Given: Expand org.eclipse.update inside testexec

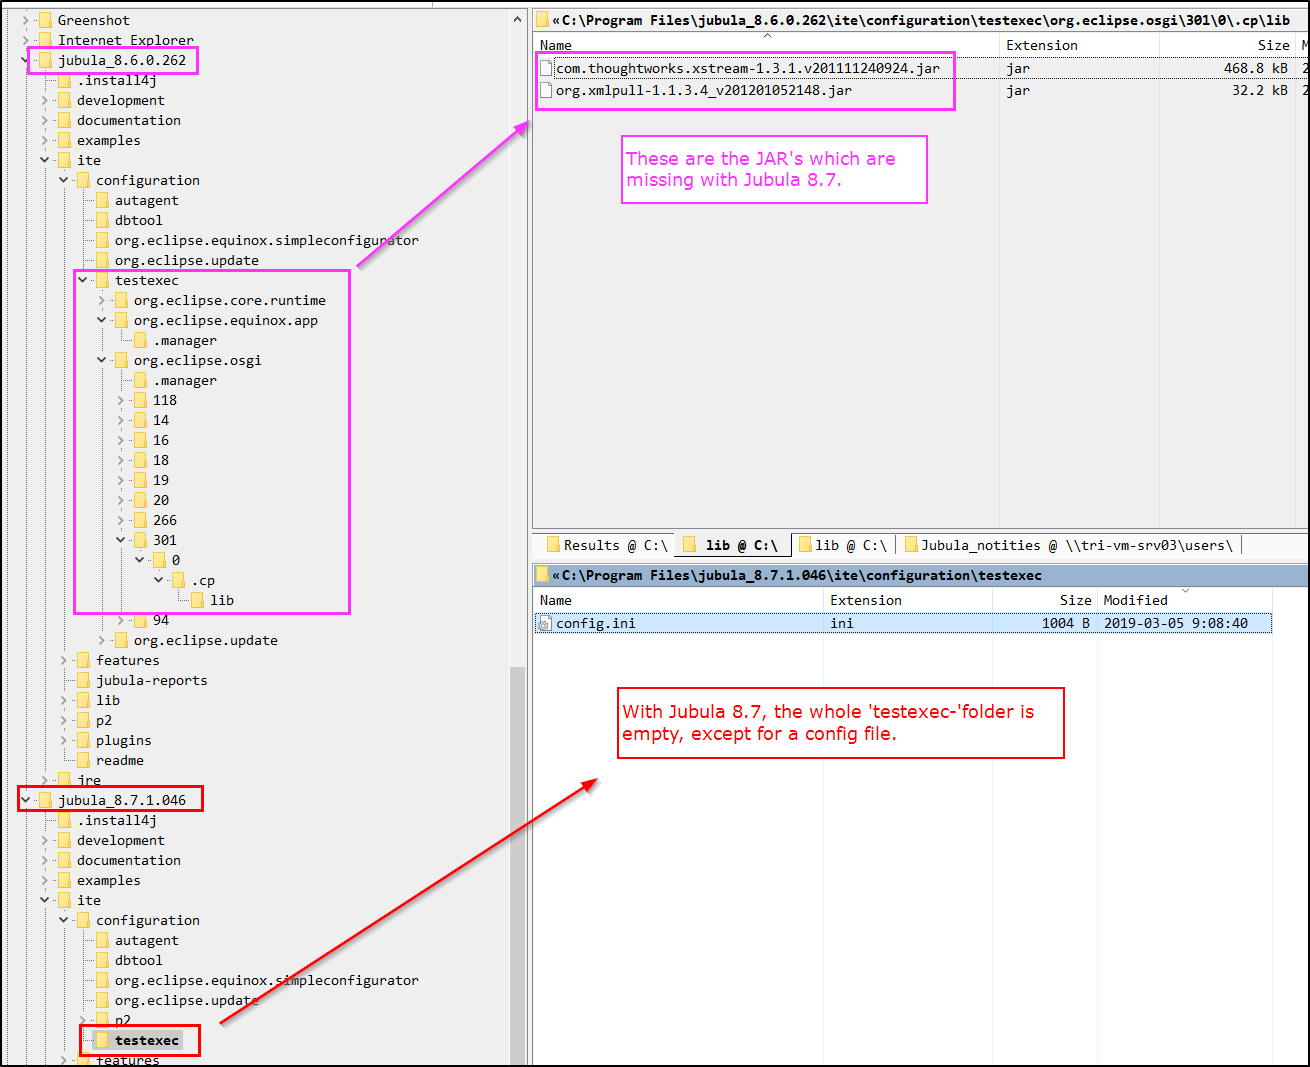Looking at the screenshot, I should [x=101, y=640].
